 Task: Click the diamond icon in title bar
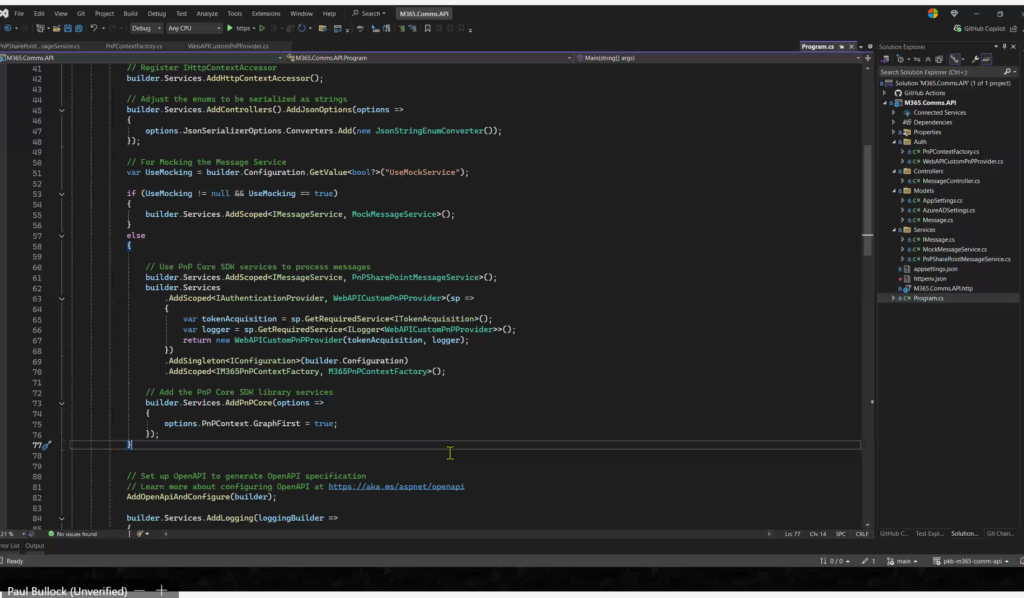point(954,13)
